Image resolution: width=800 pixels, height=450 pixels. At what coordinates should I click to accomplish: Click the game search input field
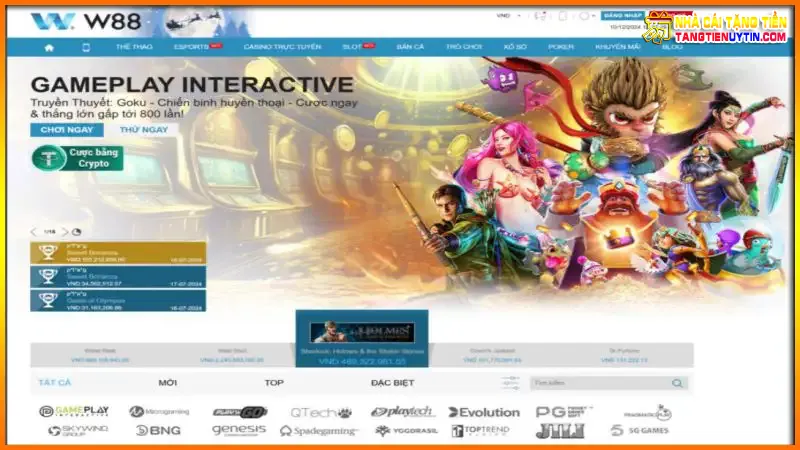tap(601, 383)
